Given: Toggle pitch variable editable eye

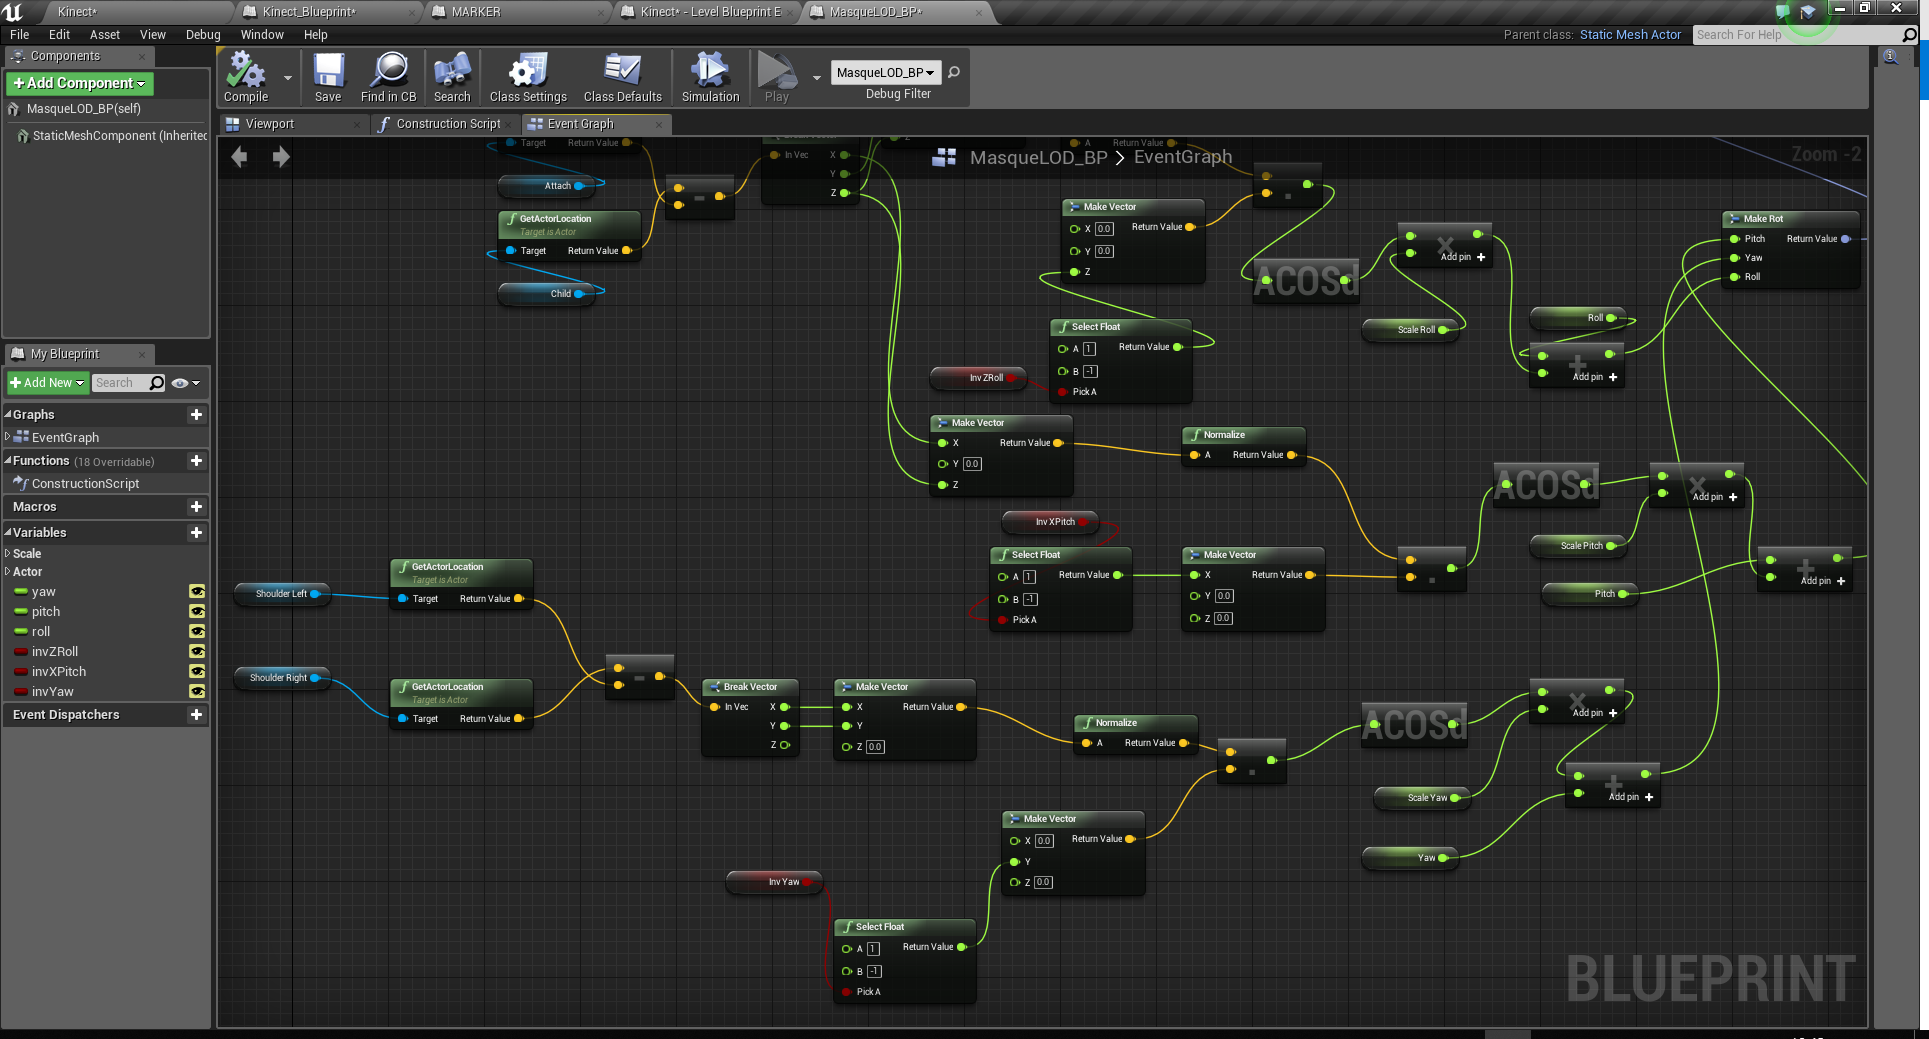Looking at the screenshot, I should pyautogui.click(x=197, y=611).
